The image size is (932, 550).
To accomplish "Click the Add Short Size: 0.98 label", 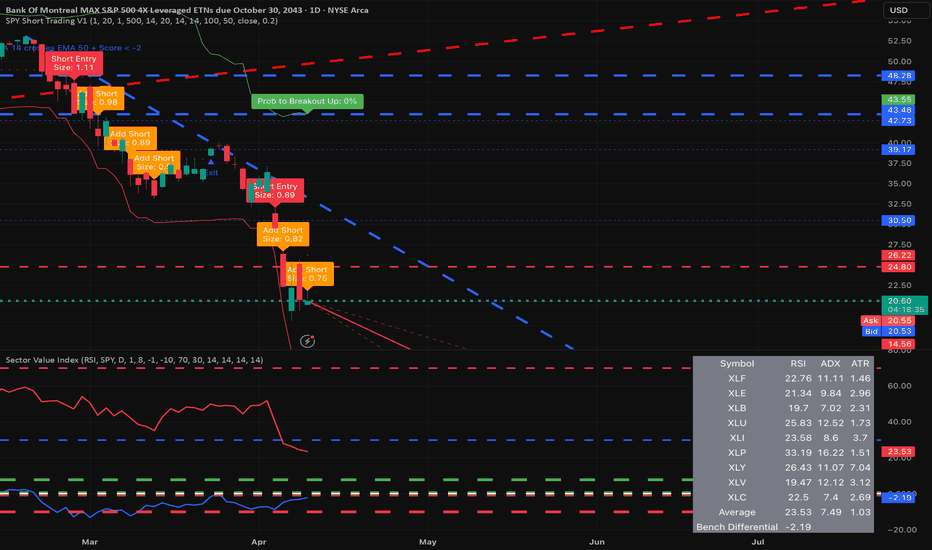I will pos(100,98).
